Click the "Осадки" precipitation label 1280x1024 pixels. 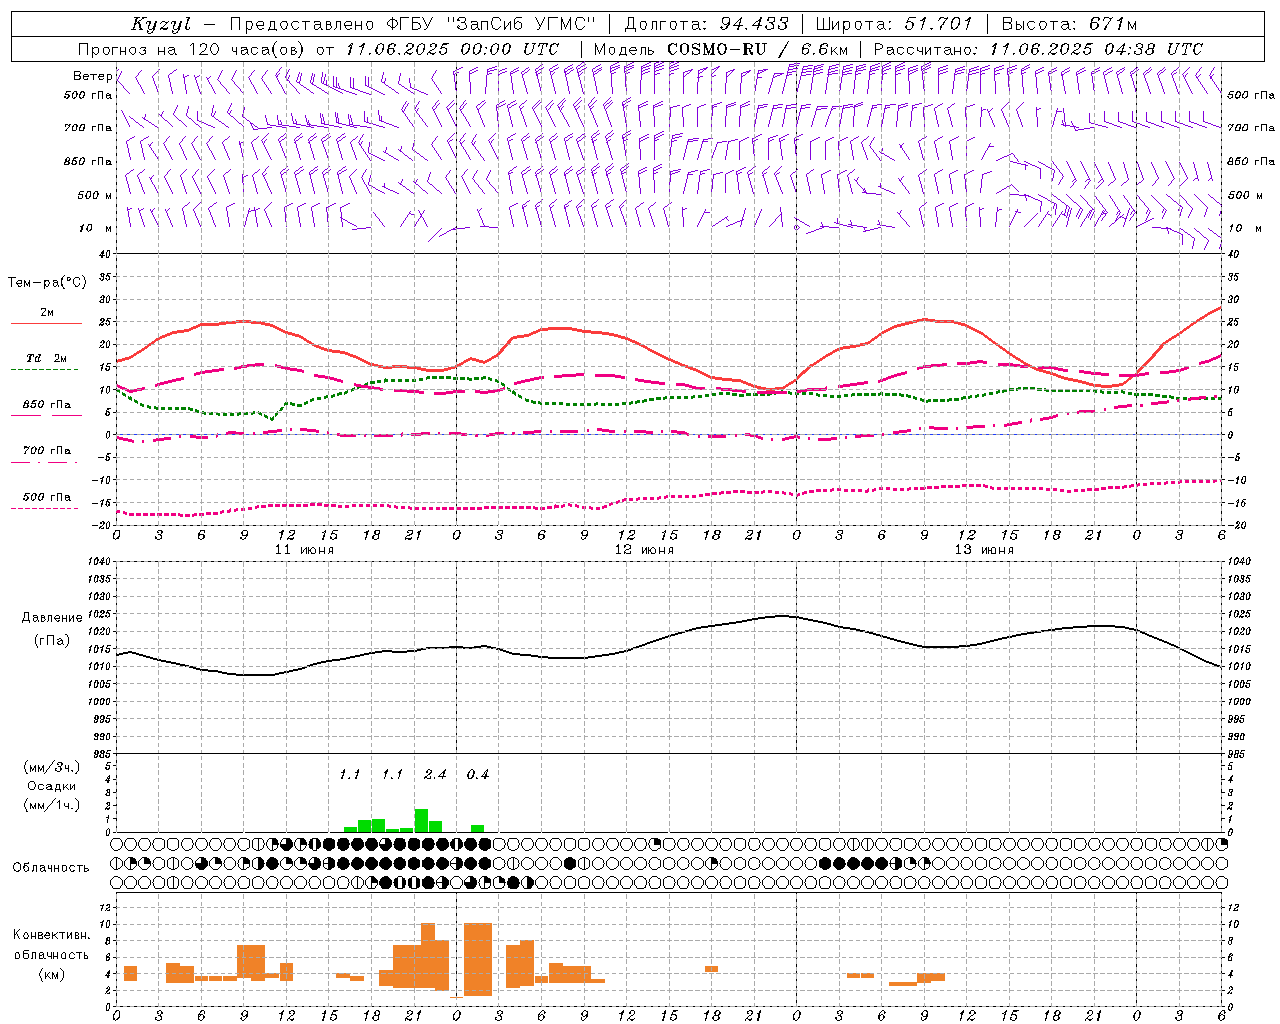(52, 786)
